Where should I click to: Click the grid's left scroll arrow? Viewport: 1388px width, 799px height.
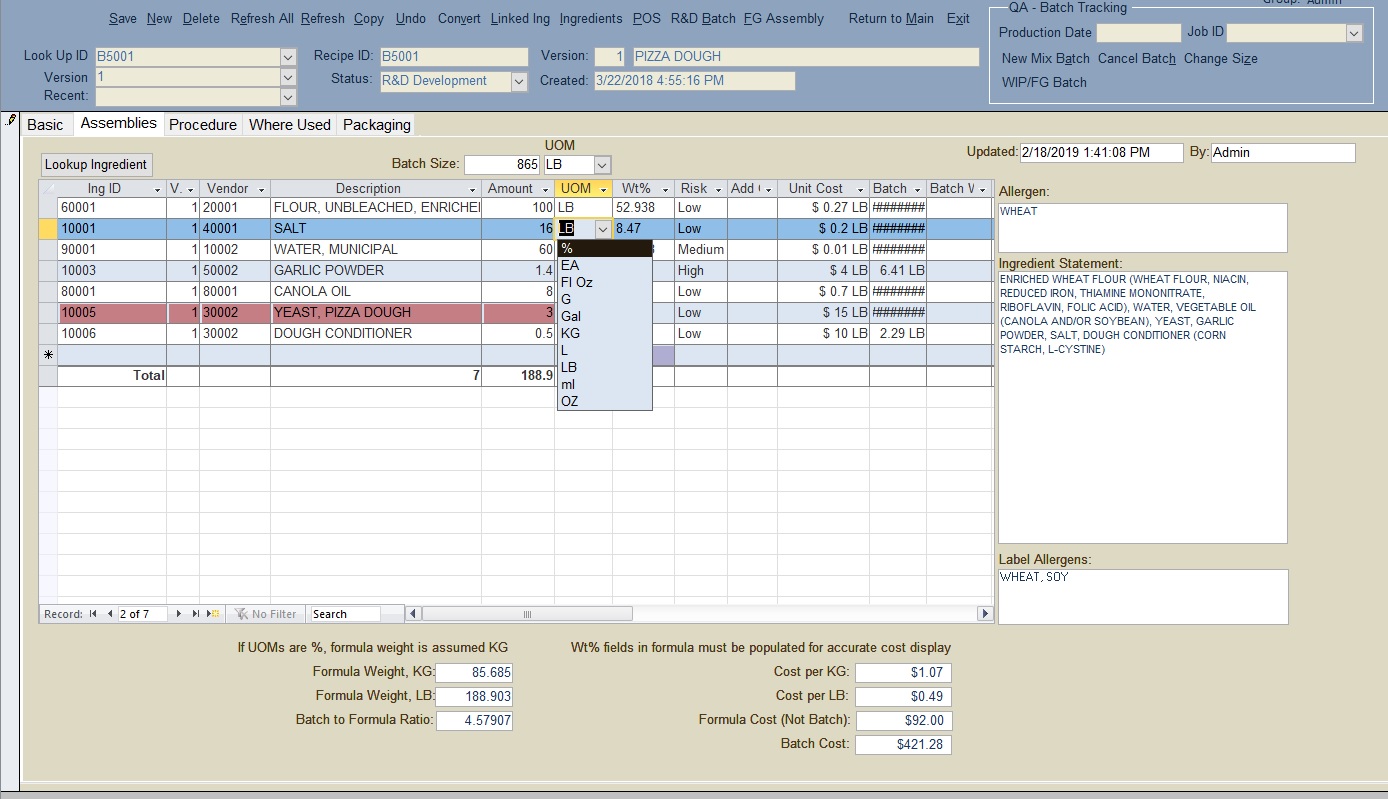413,614
